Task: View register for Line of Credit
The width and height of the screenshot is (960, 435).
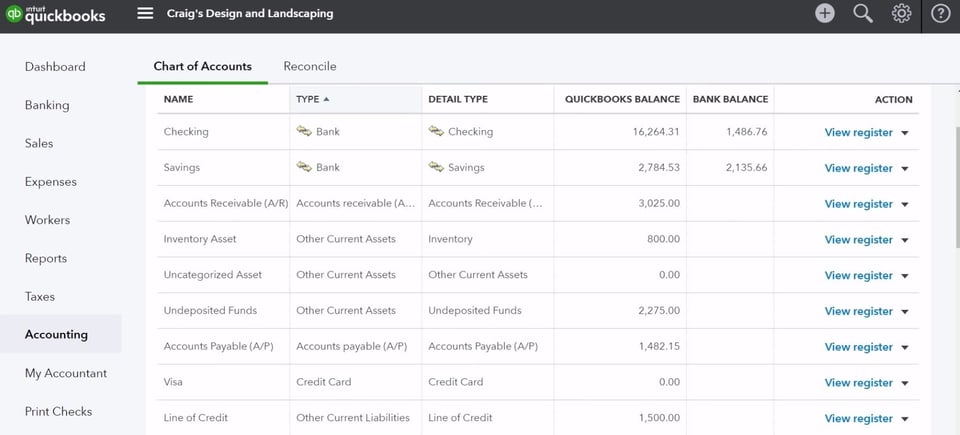Action: [x=858, y=418]
